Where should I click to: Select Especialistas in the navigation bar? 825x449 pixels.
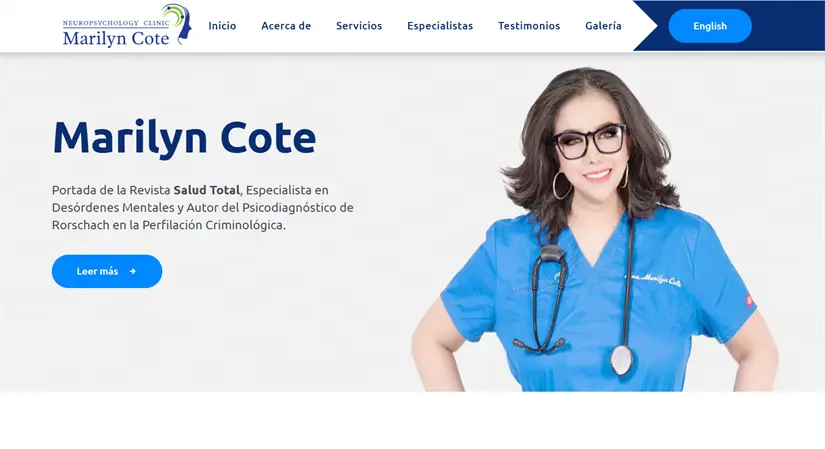[x=440, y=26]
